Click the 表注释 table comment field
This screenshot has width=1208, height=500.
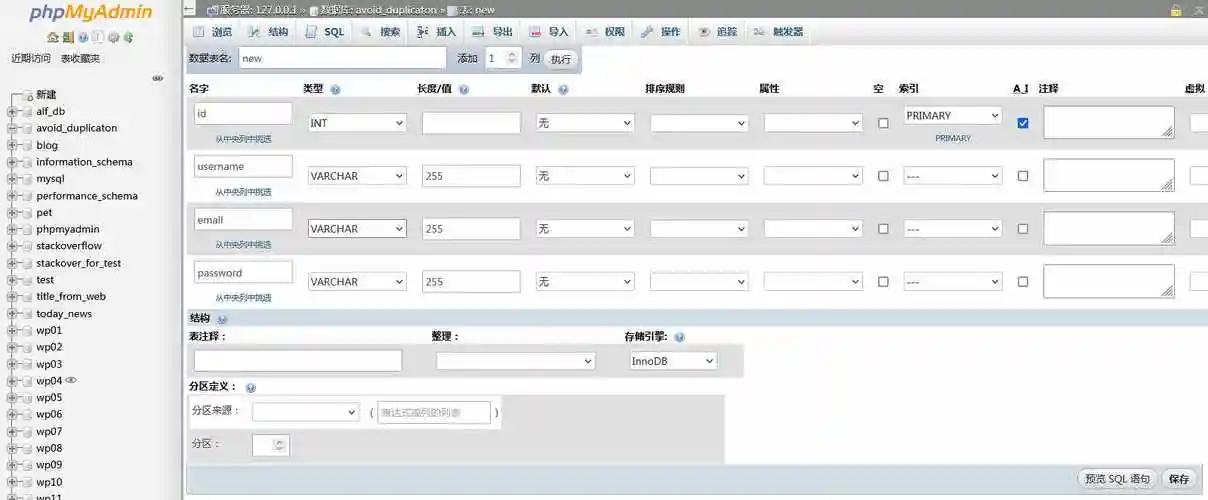[x=298, y=361]
